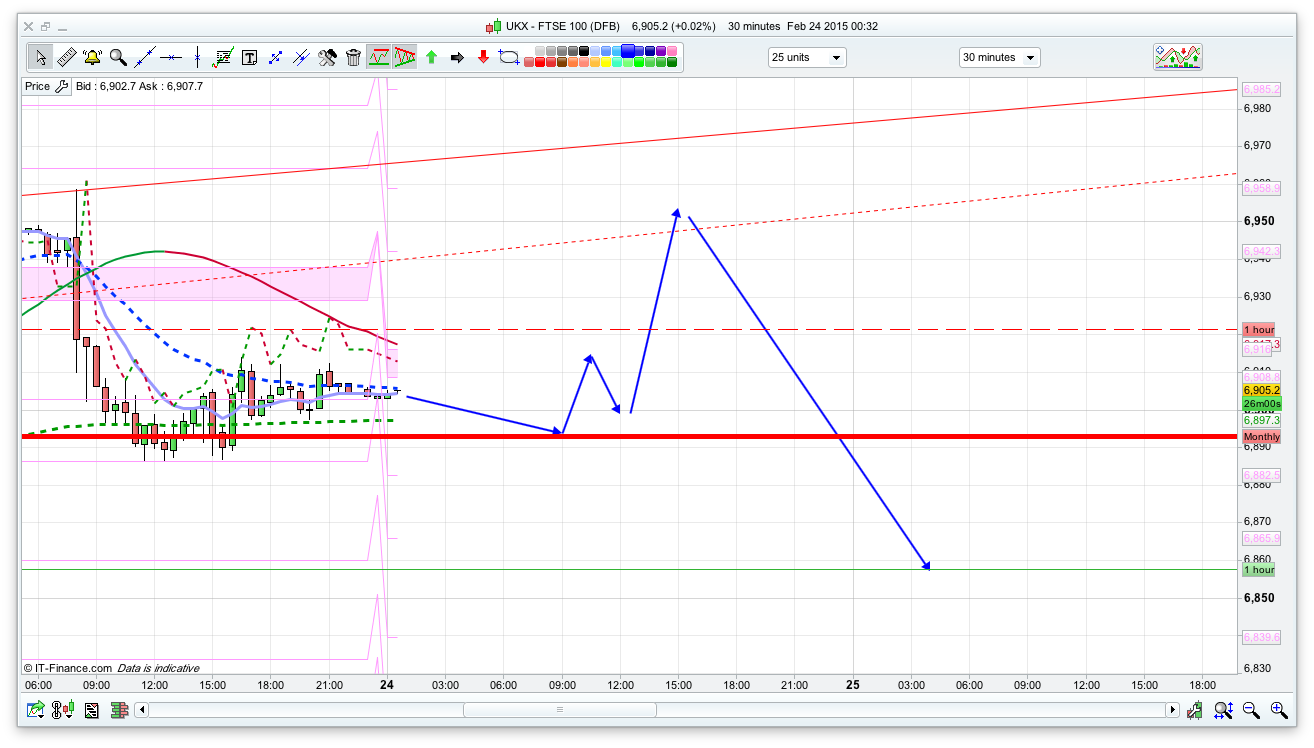Select the text annotation tool
This screenshot has height=748, width=1314.
click(x=249, y=57)
